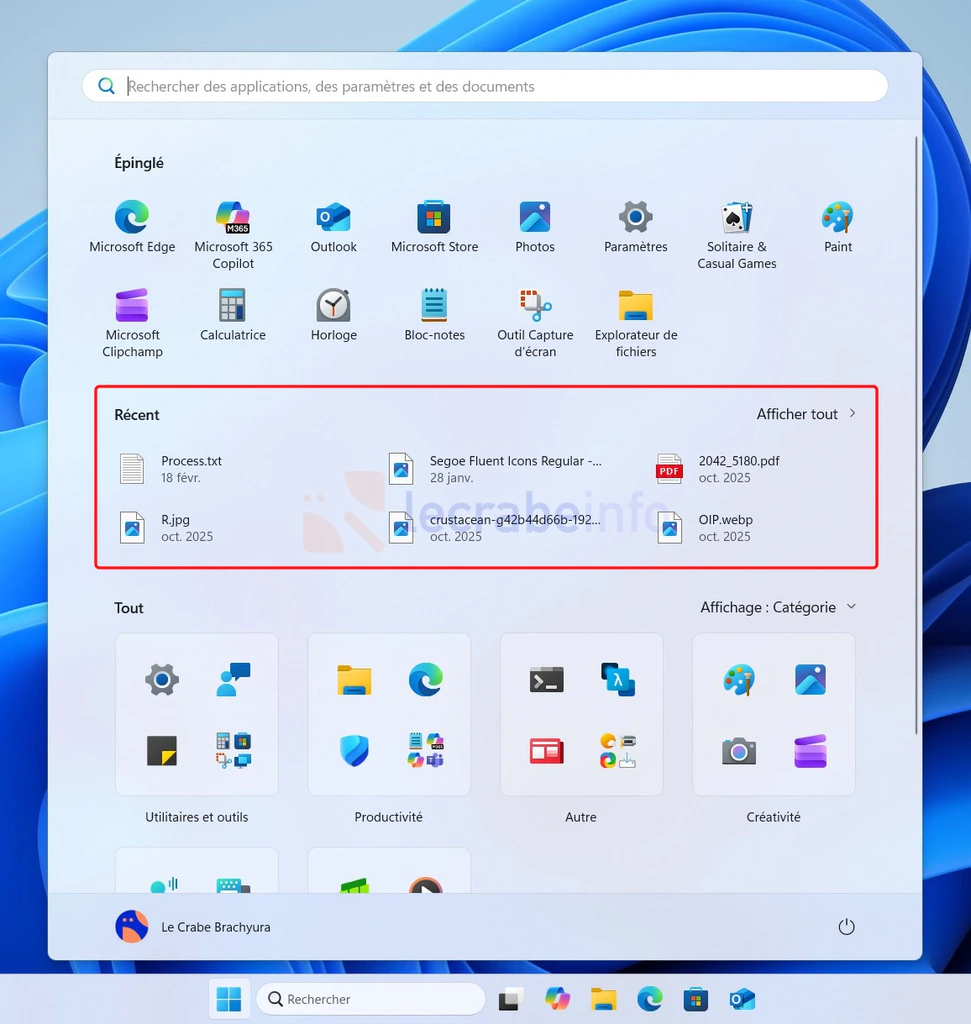This screenshot has height=1024, width=971.
Task: Click Afficher tout for recent files
Action: (797, 414)
